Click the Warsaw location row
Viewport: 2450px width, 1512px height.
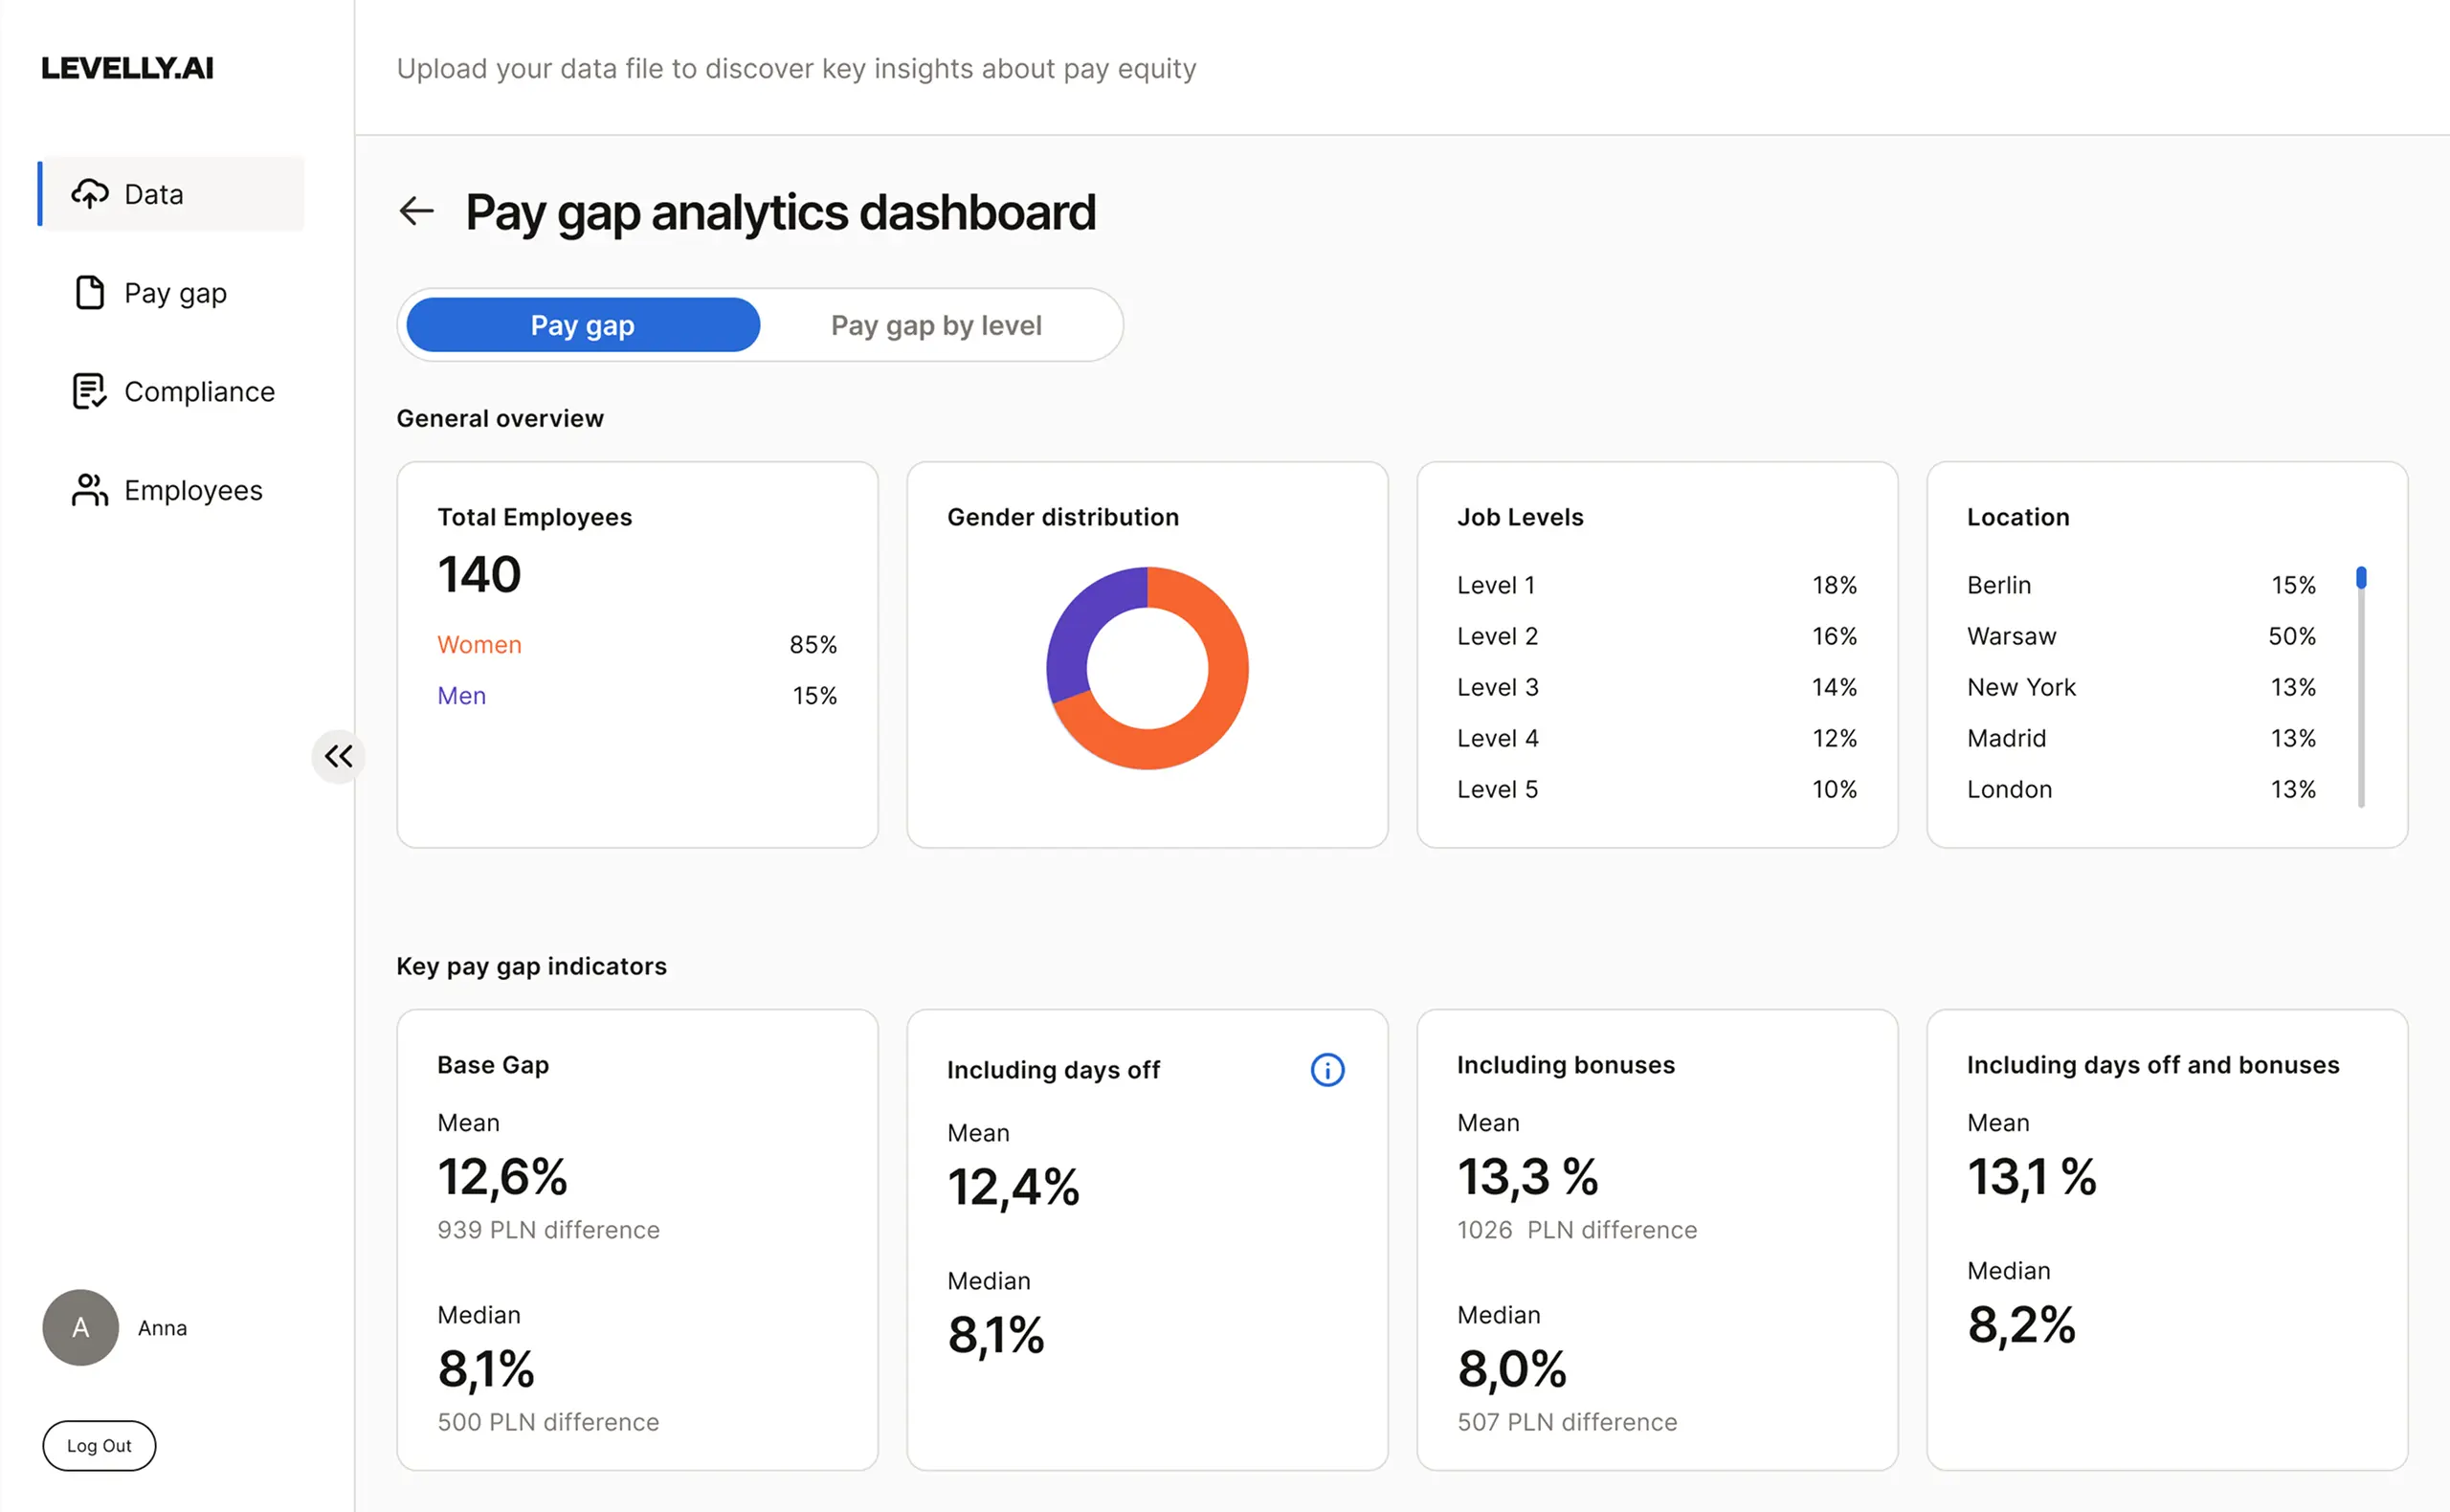point(2141,636)
